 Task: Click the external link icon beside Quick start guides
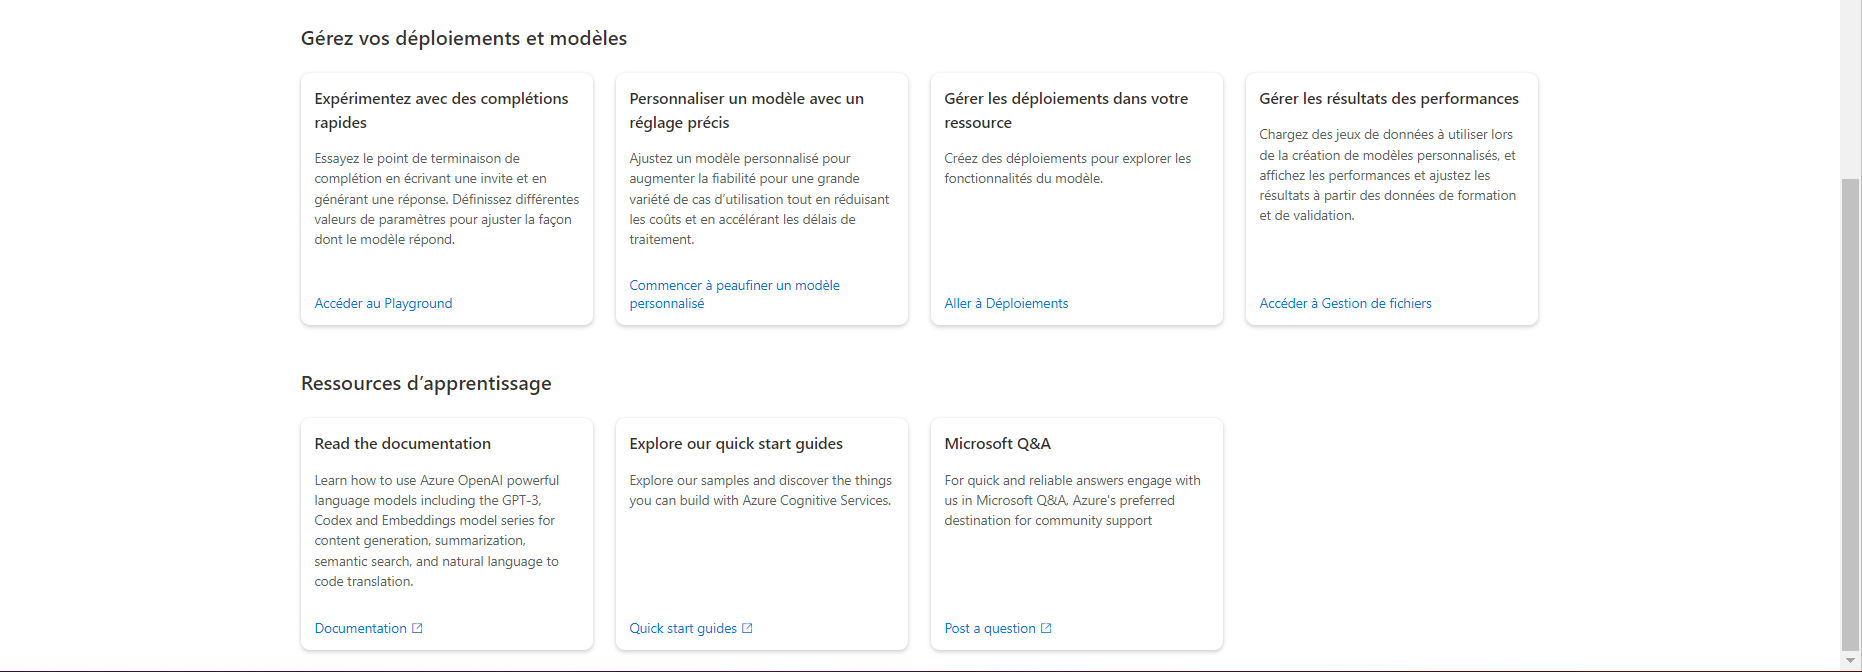tap(746, 628)
